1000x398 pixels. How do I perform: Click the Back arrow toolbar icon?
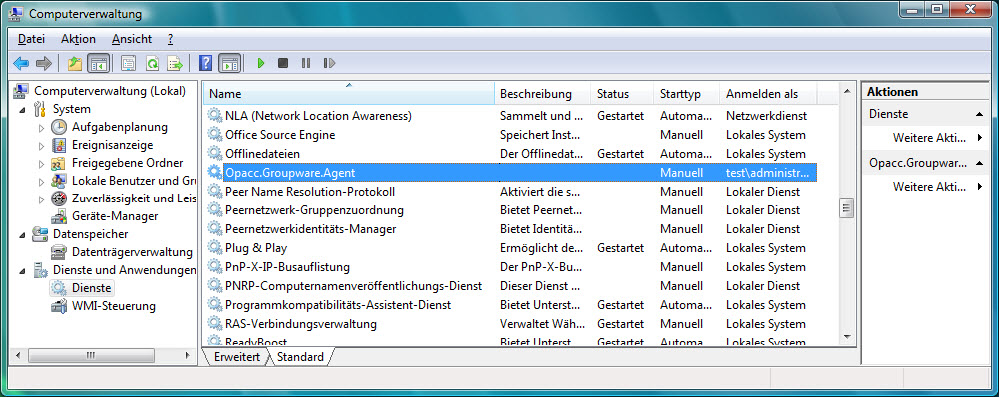click(x=21, y=63)
